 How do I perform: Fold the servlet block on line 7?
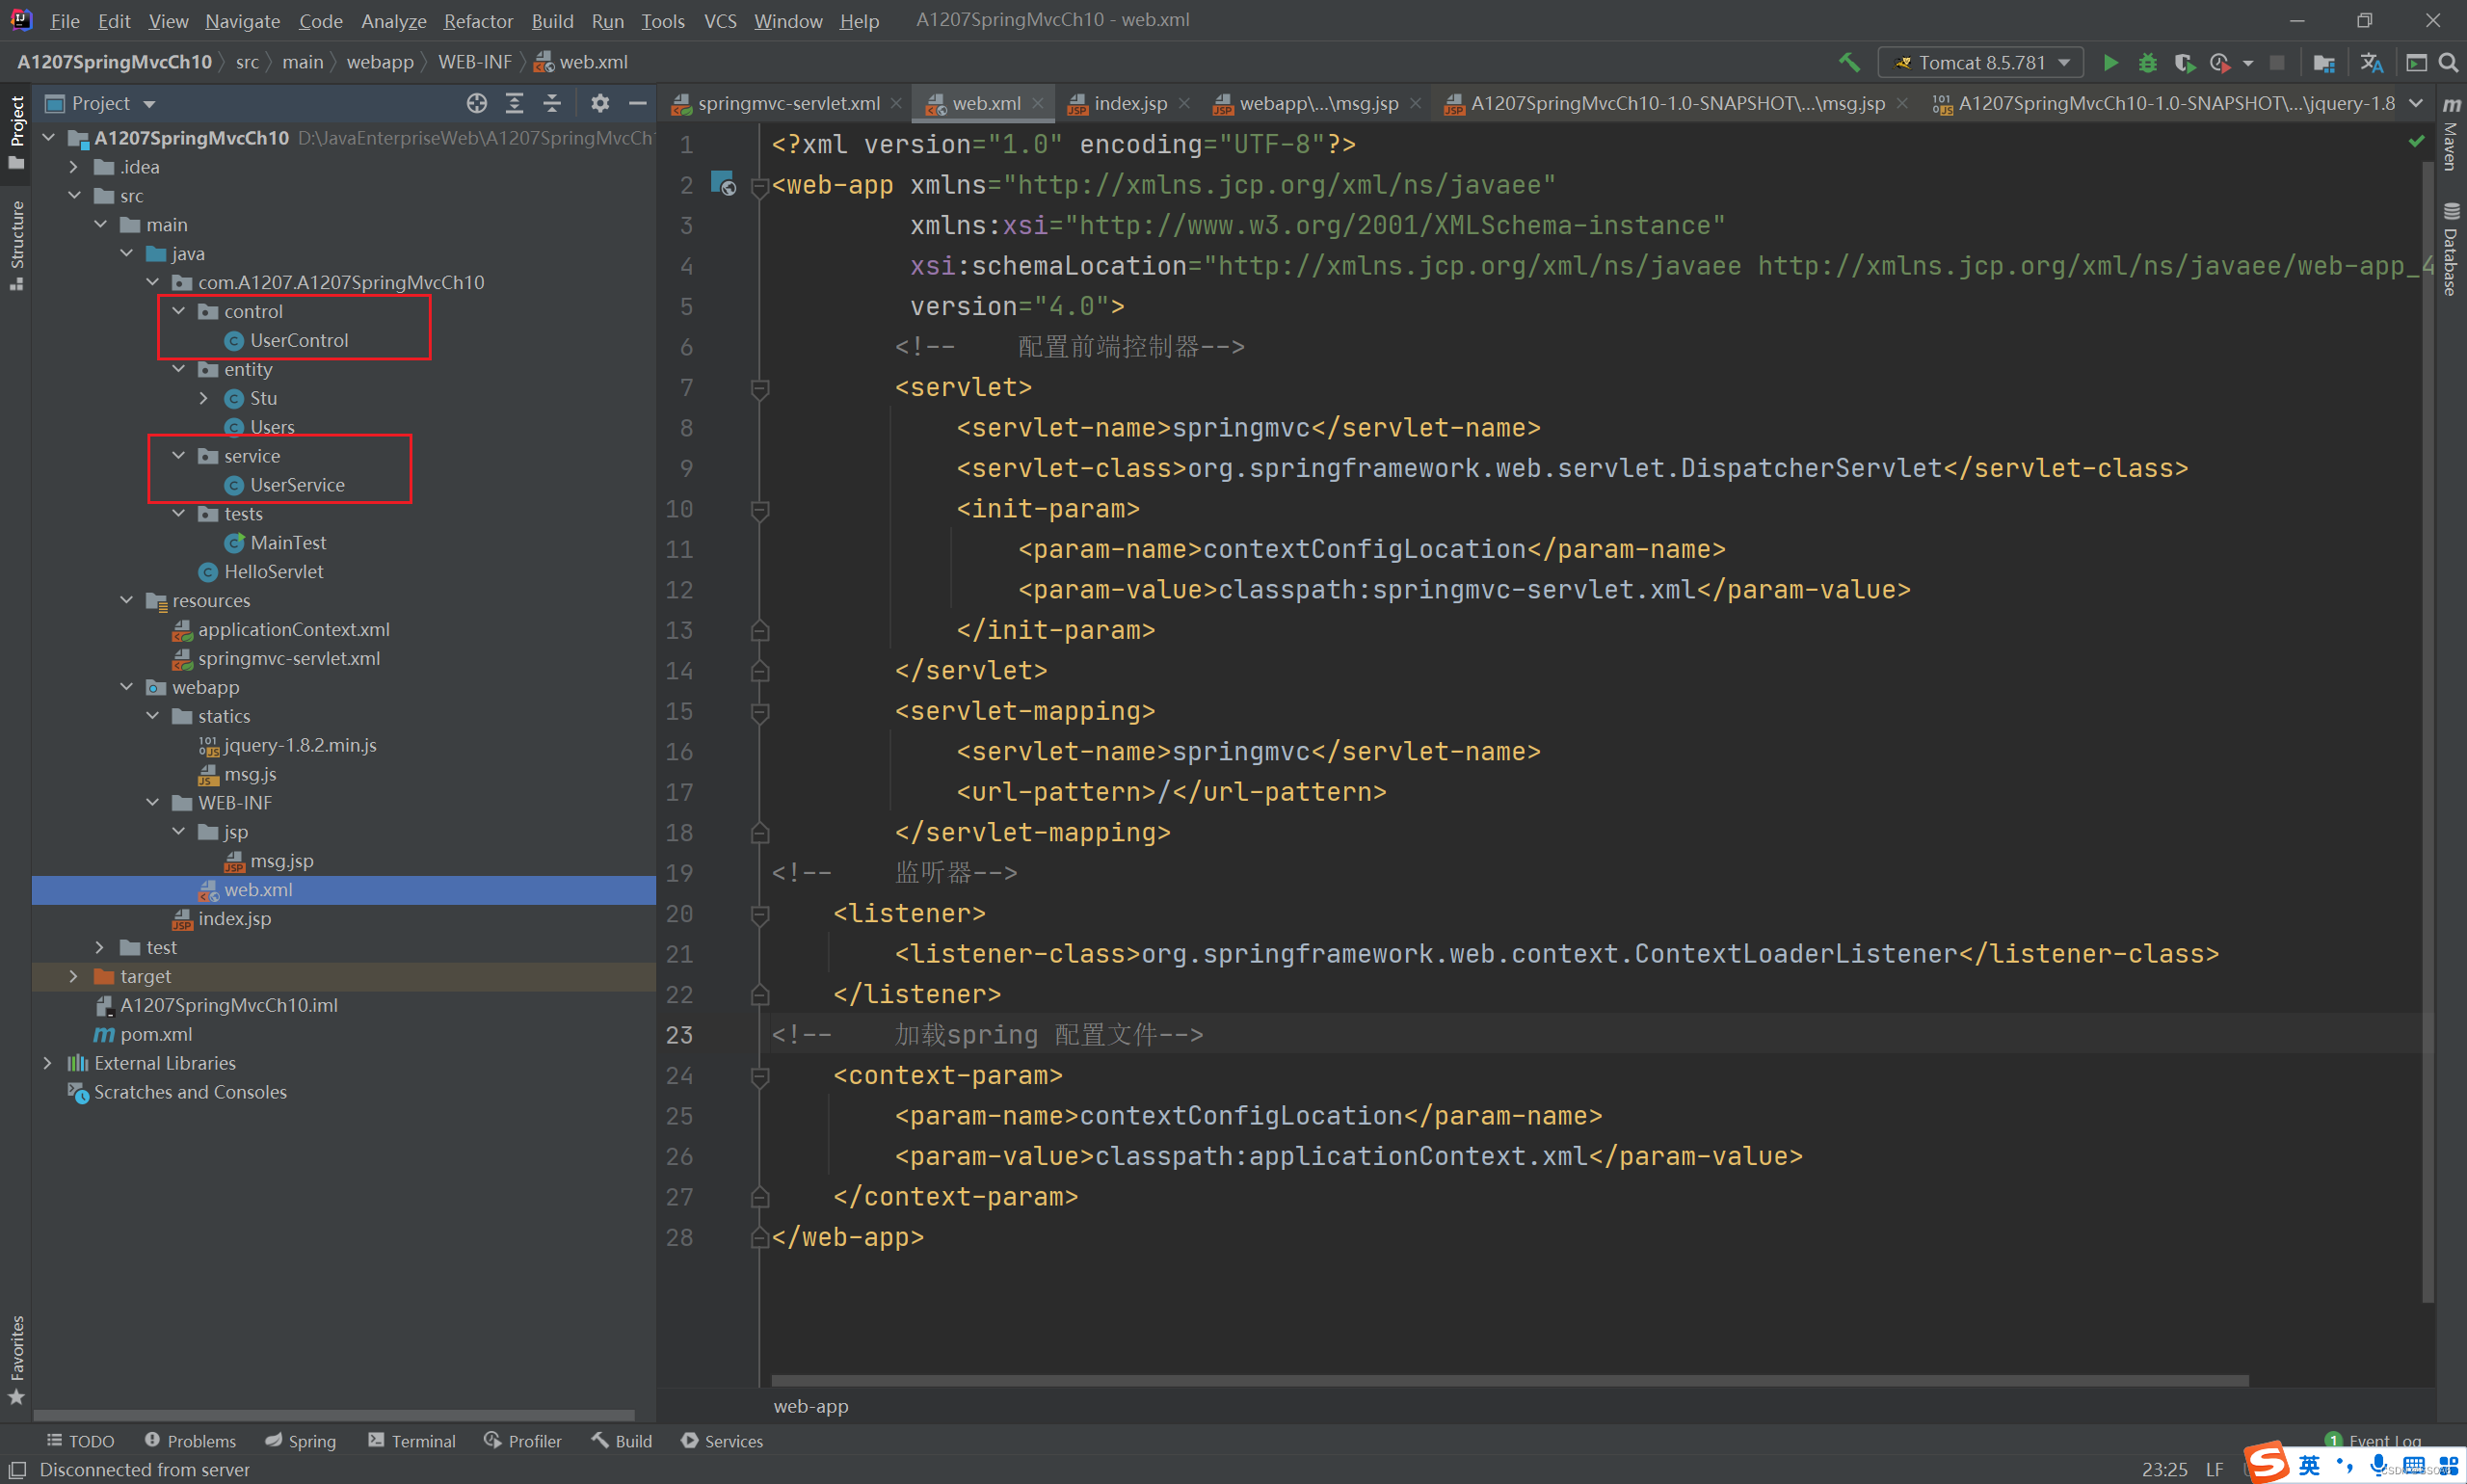[759, 388]
